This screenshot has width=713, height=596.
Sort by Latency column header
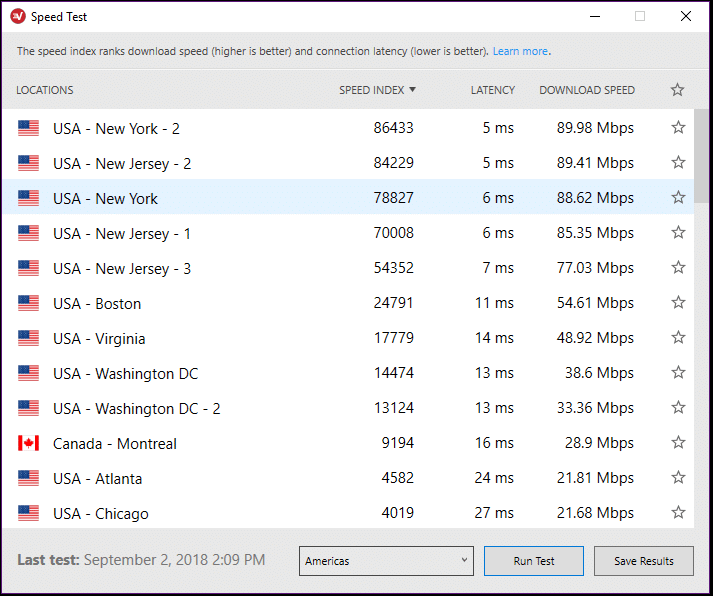(x=492, y=90)
